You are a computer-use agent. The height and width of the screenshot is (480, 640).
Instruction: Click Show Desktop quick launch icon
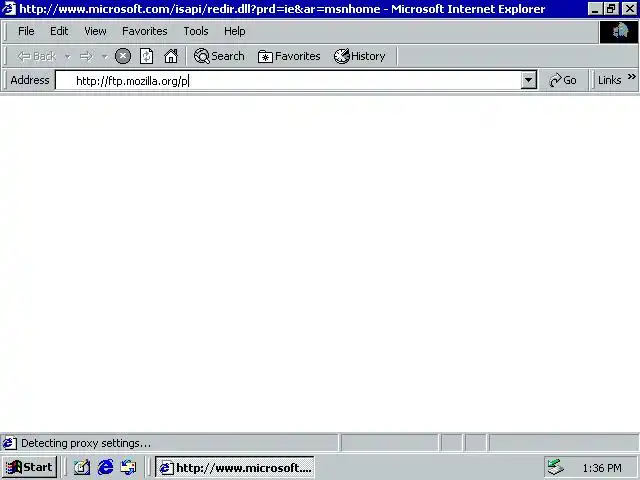tap(82, 467)
